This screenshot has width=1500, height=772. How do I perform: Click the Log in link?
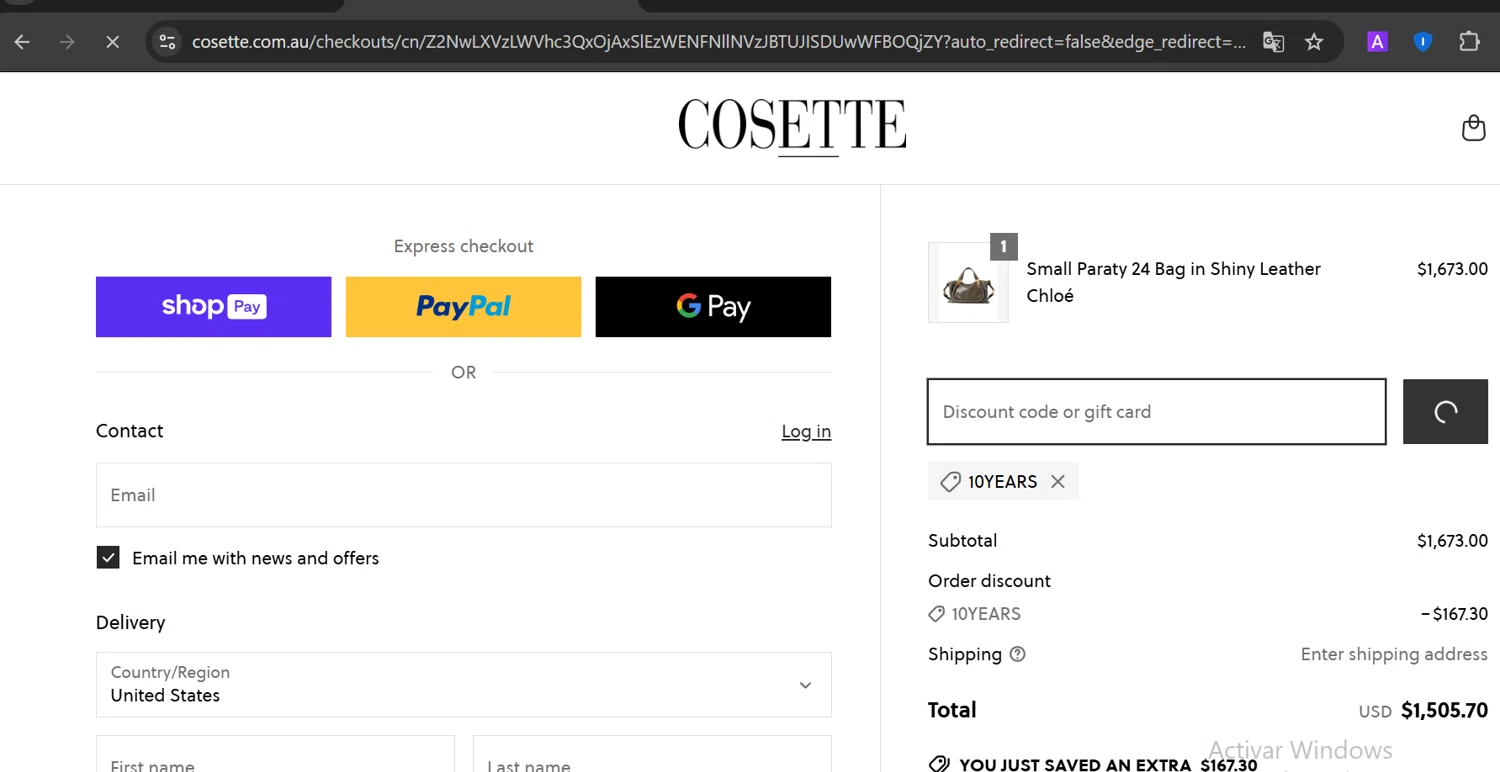tap(806, 431)
